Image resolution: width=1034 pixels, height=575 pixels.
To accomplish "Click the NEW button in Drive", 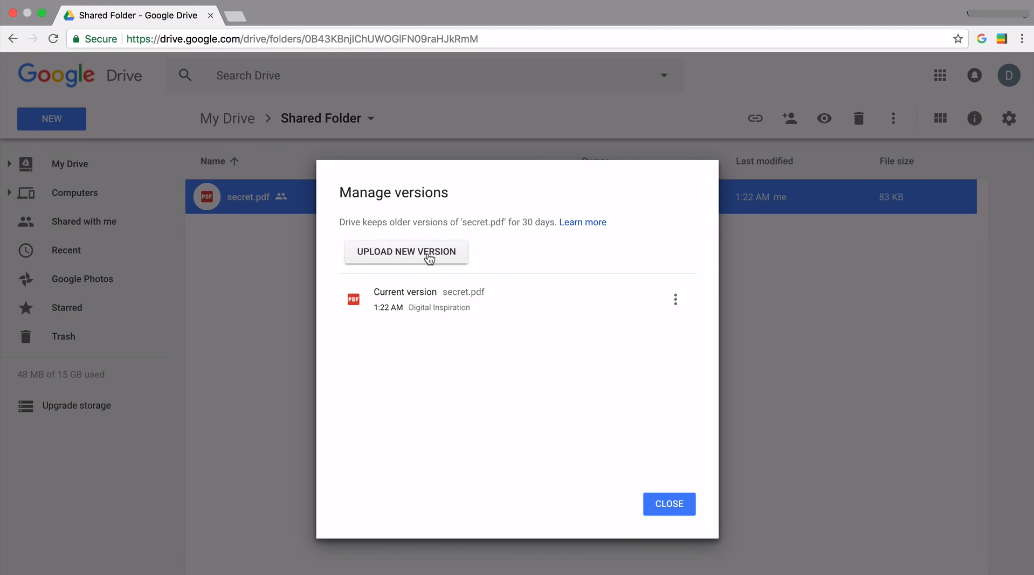I will click(51, 119).
